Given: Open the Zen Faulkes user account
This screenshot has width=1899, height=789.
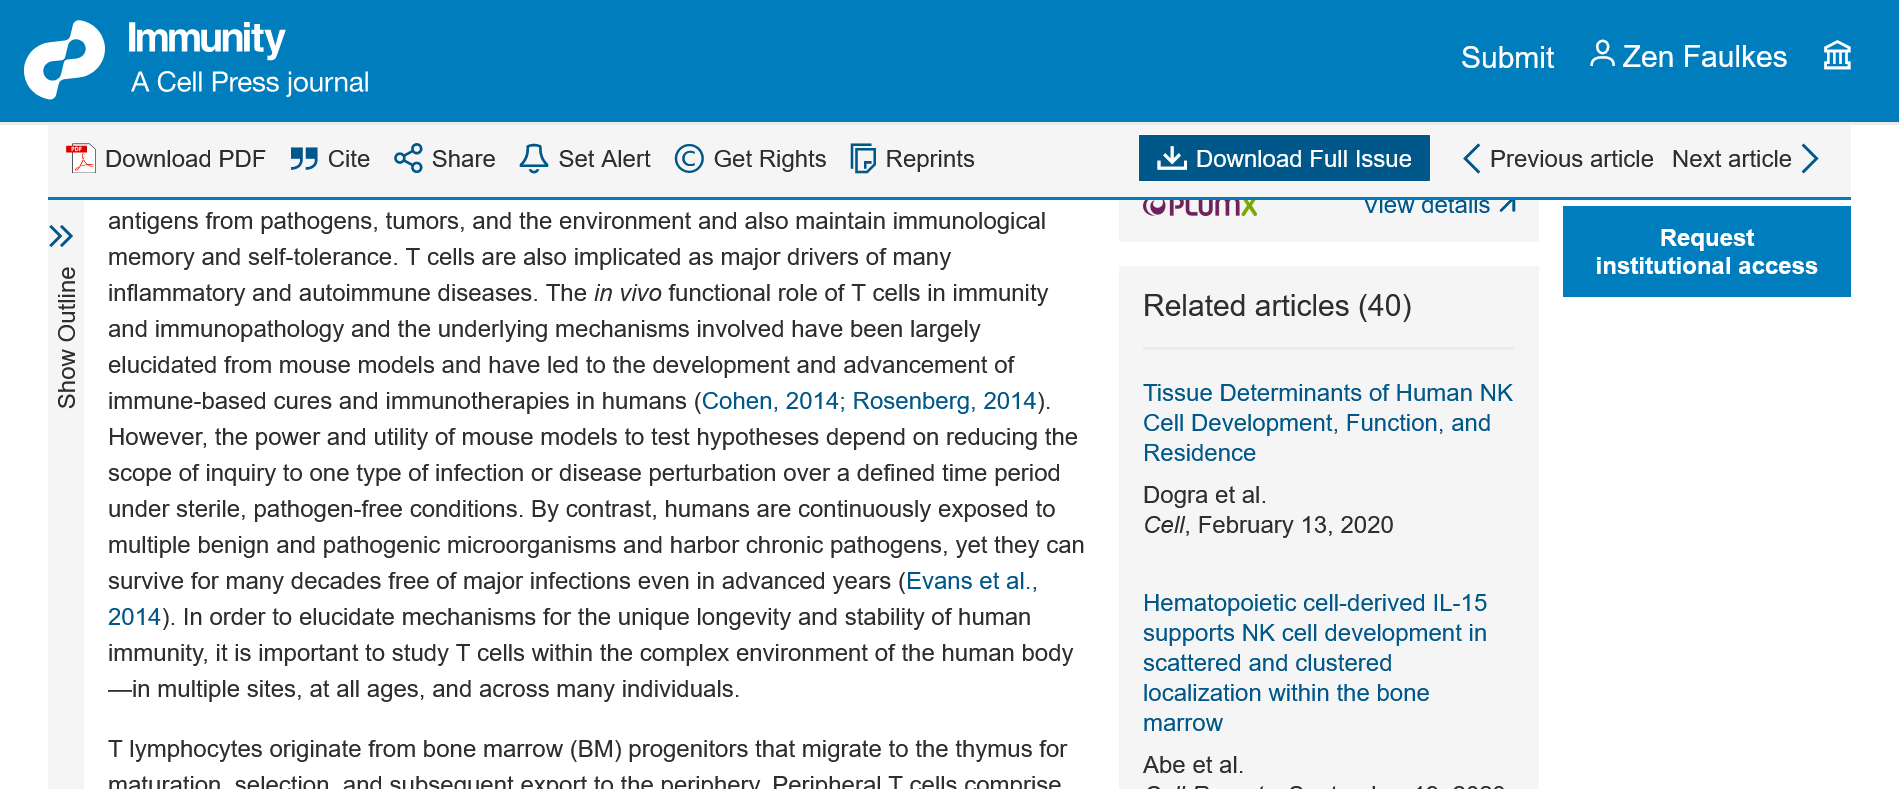Looking at the screenshot, I should pos(1688,56).
